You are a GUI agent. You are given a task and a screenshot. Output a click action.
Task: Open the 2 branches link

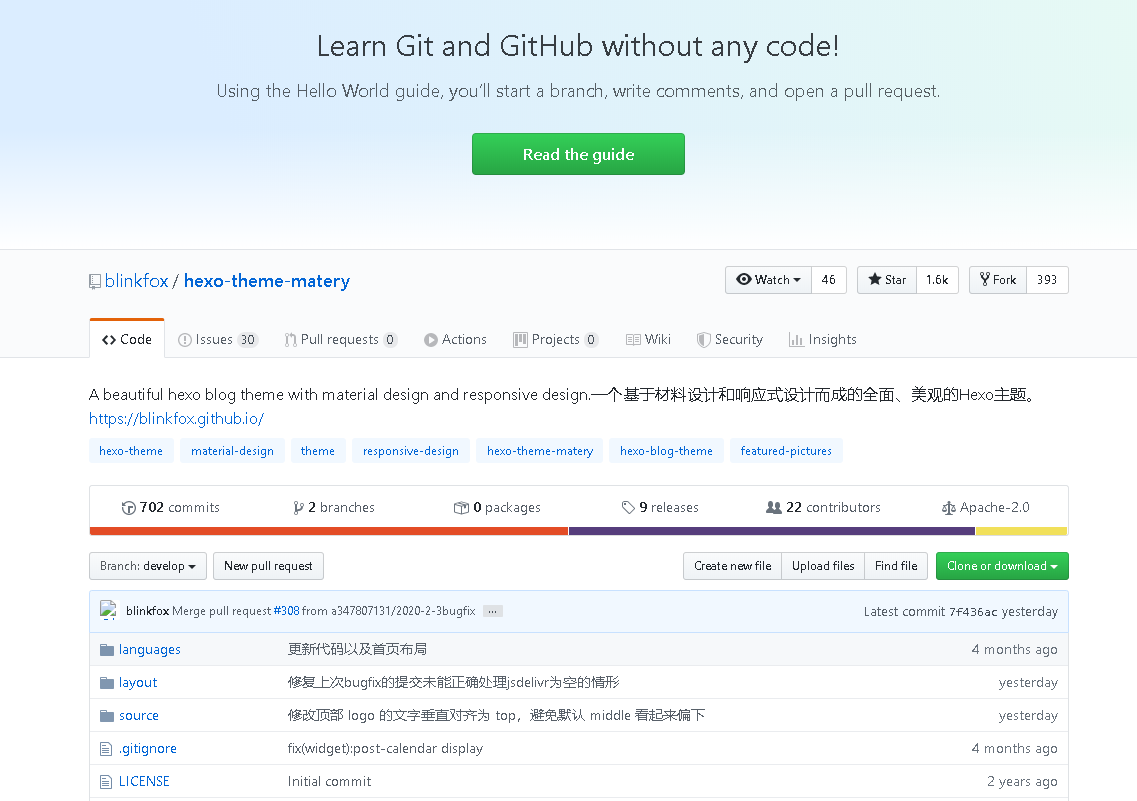pyautogui.click(x=334, y=507)
